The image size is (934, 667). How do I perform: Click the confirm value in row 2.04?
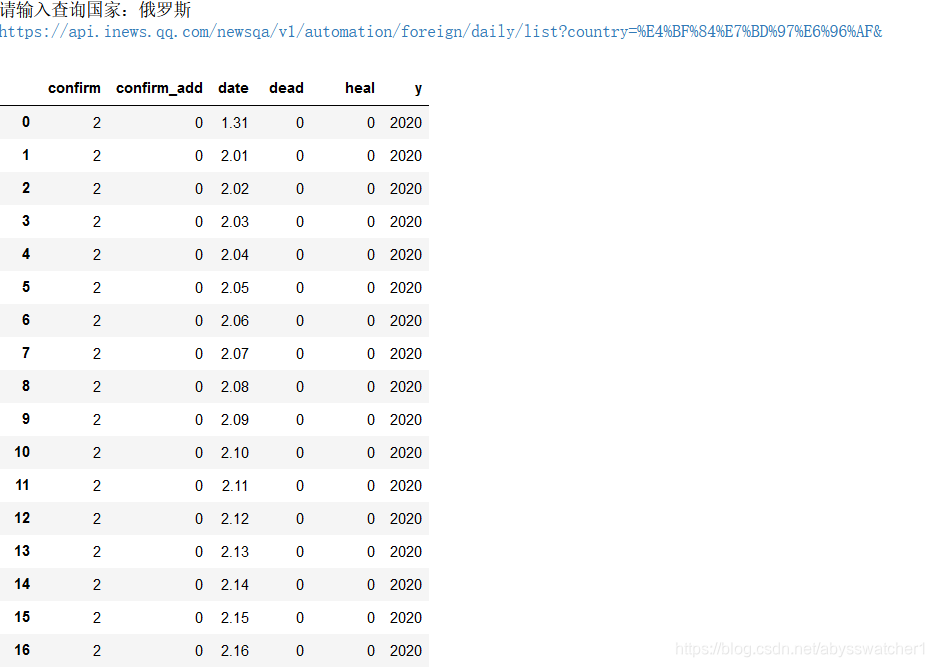(96, 255)
